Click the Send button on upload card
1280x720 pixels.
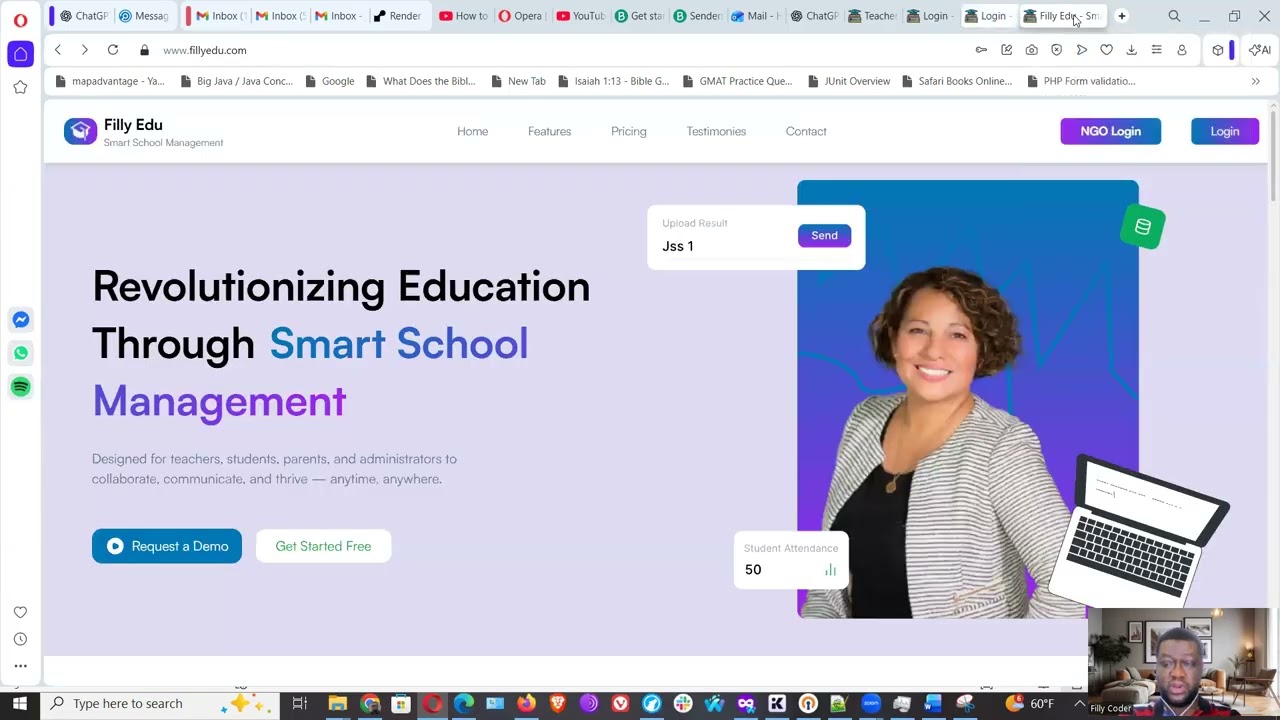pyautogui.click(x=824, y=235)
